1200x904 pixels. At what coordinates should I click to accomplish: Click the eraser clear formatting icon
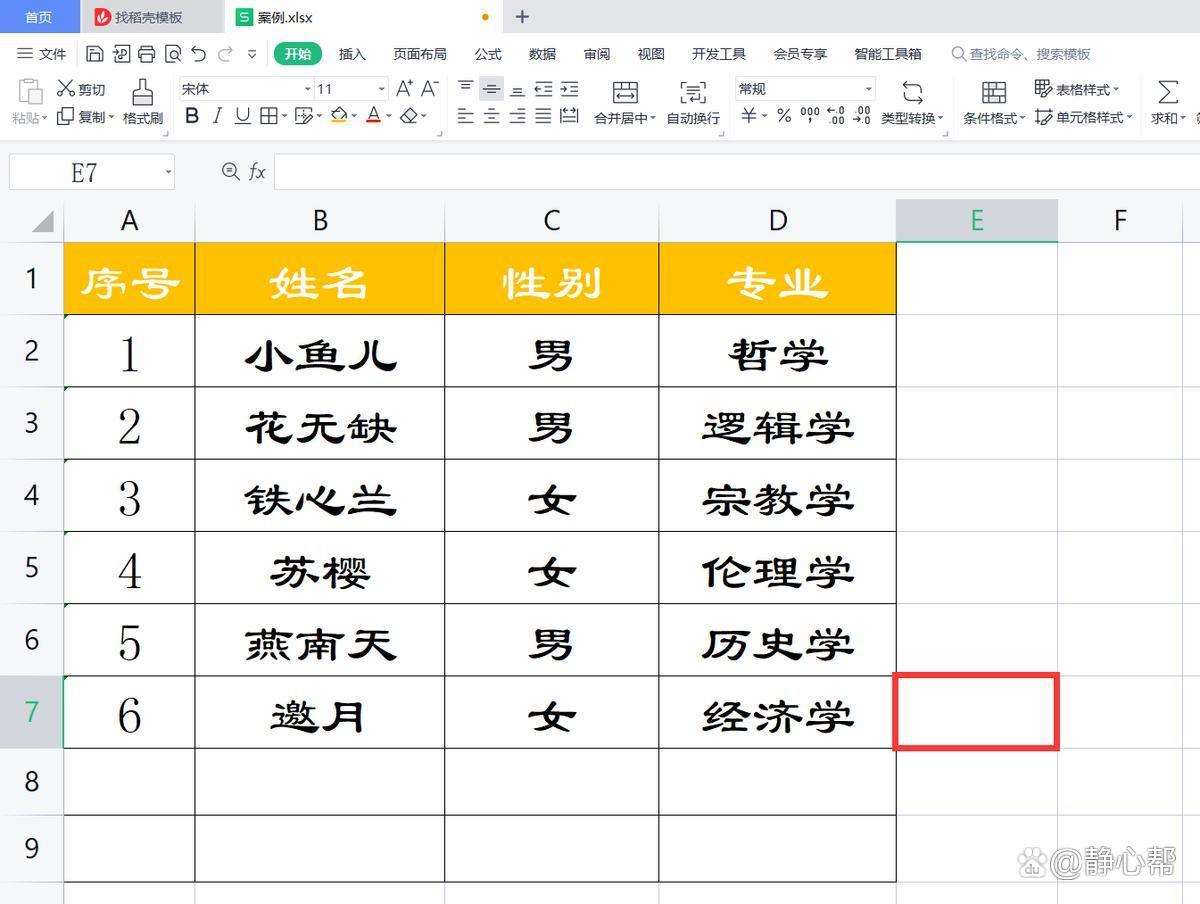tap(408, 117)
